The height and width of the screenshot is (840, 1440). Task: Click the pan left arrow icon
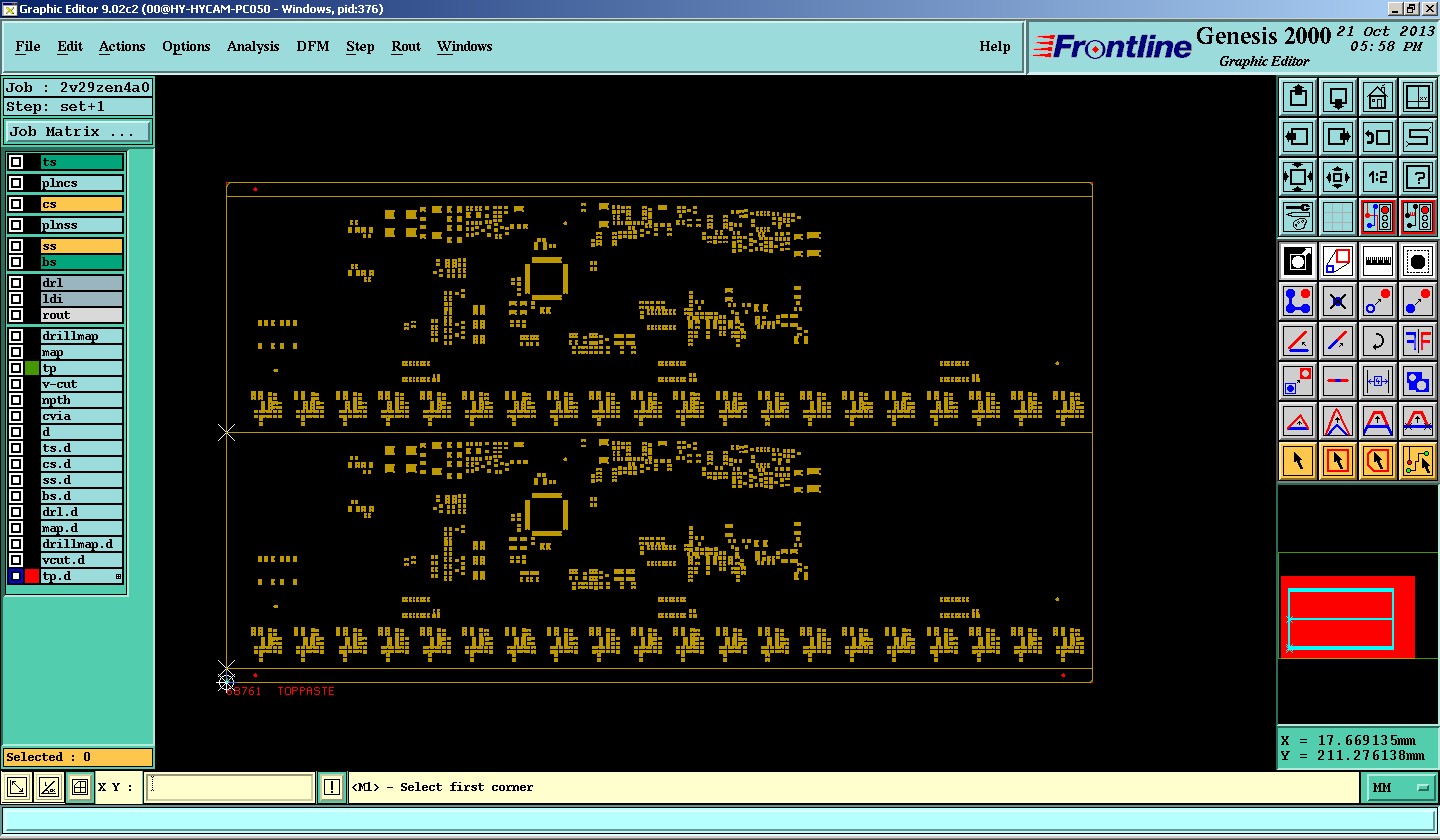point(1298,137)
